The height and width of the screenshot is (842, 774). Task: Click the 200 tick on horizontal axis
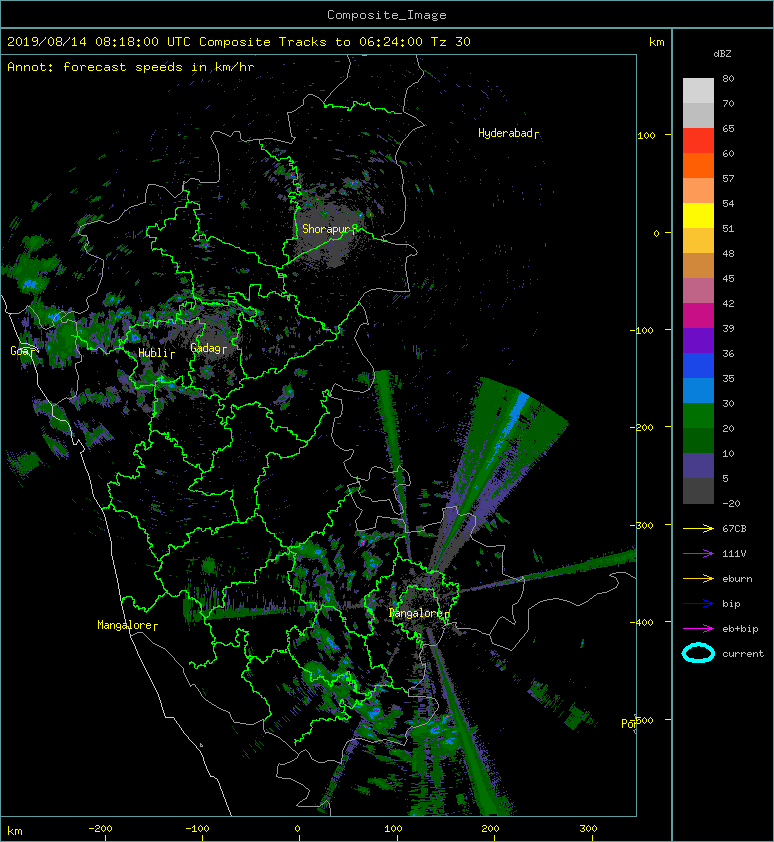(490, 829)
